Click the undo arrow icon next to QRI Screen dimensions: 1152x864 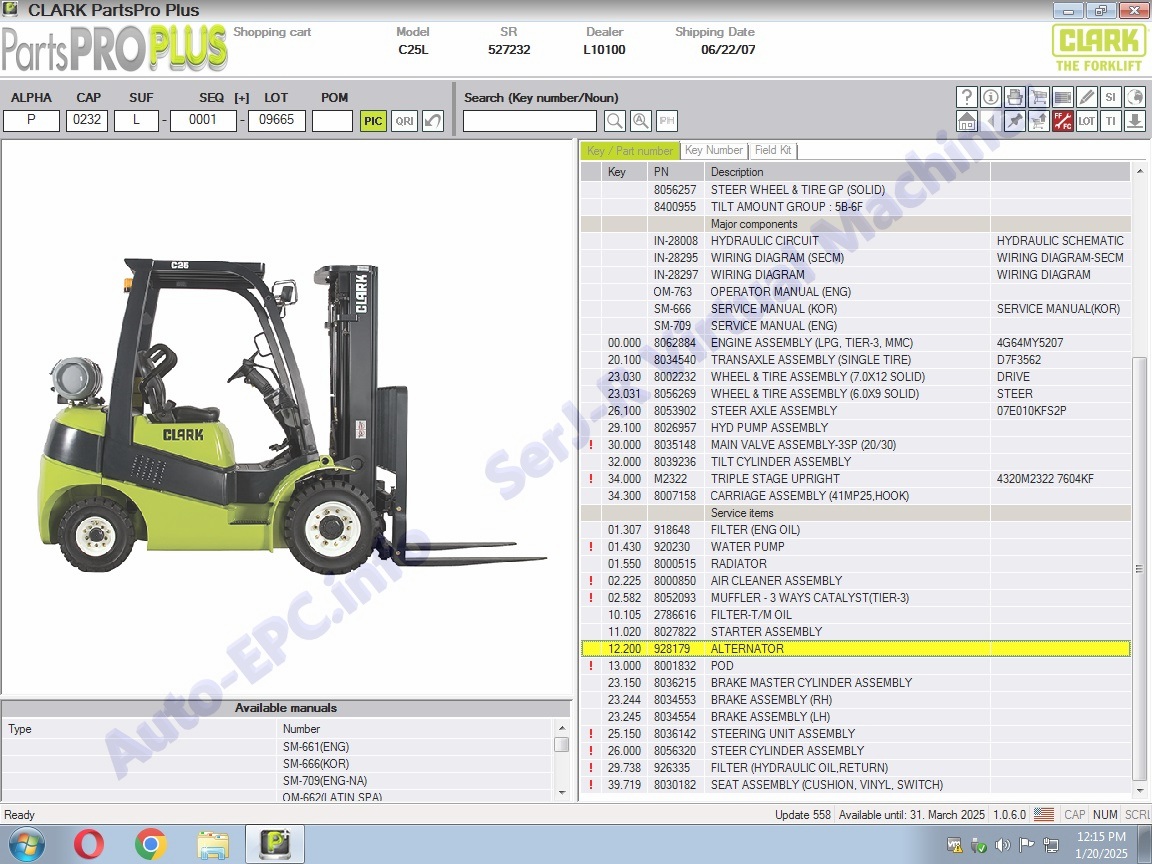433,121
